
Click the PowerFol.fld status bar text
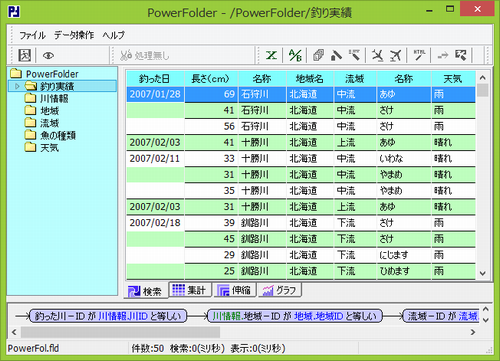tap(33, 349)
